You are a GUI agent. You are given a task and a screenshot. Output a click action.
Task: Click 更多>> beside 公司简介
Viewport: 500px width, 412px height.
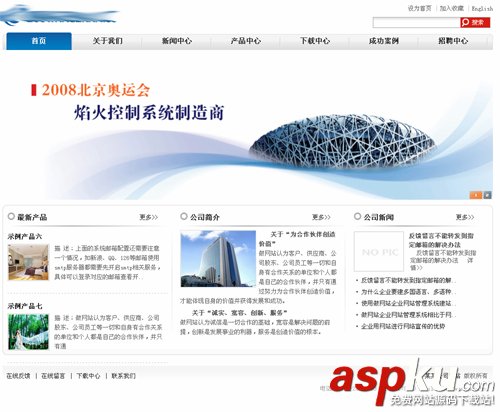coord(321,217)
